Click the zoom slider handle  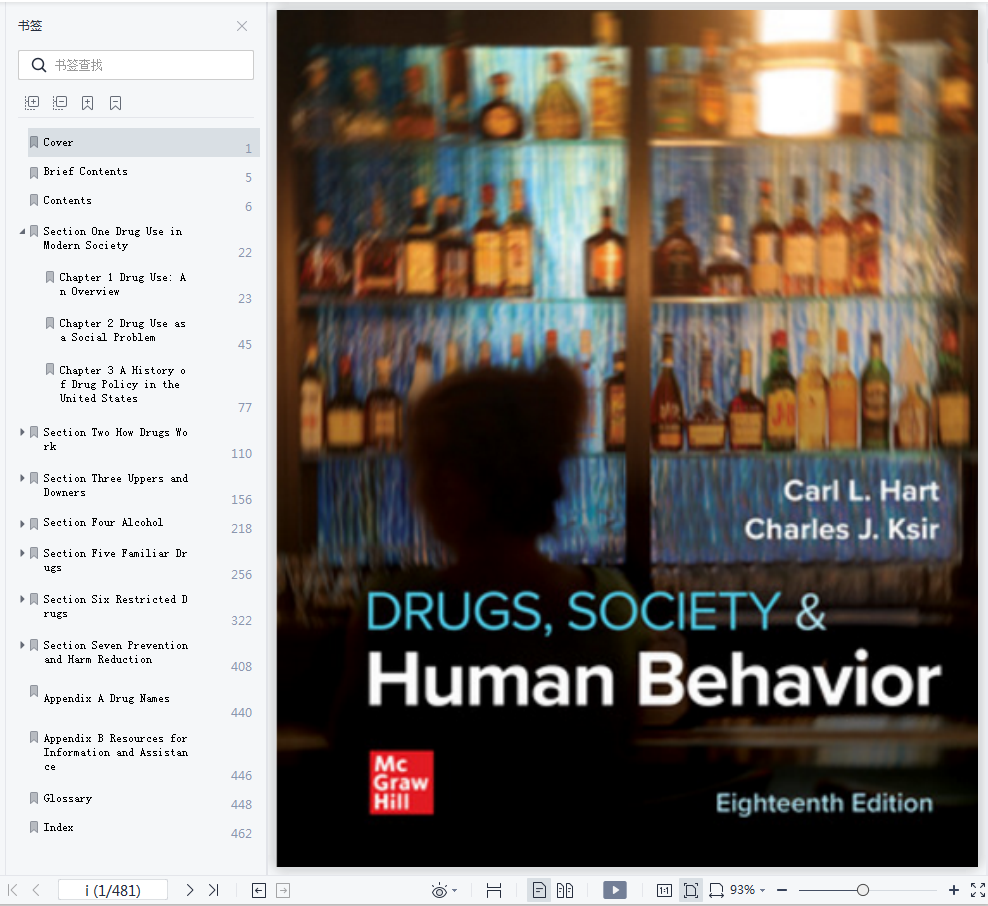coord(863,890)
